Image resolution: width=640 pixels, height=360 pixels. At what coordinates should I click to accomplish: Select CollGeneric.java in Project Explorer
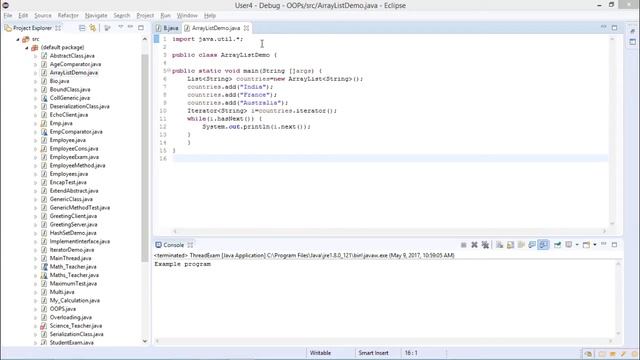coord(70,98)
